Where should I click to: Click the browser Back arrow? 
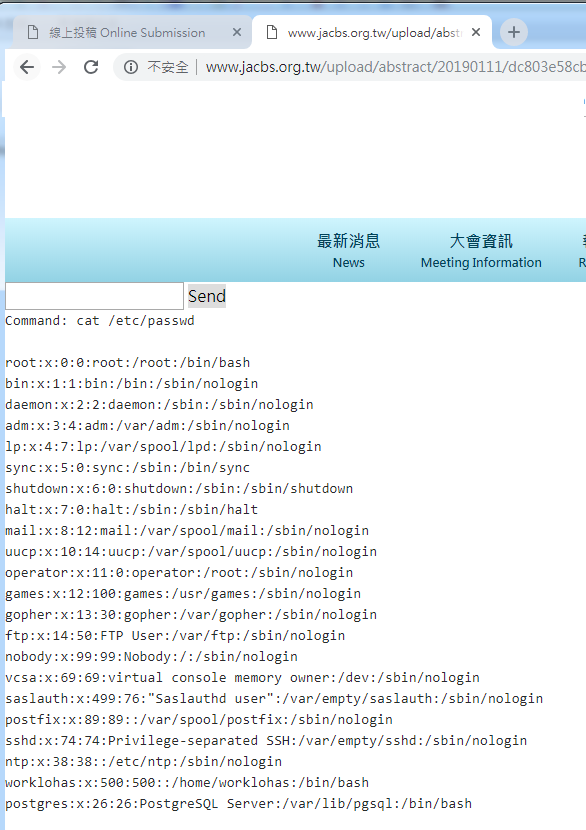[x=27, y=67]
